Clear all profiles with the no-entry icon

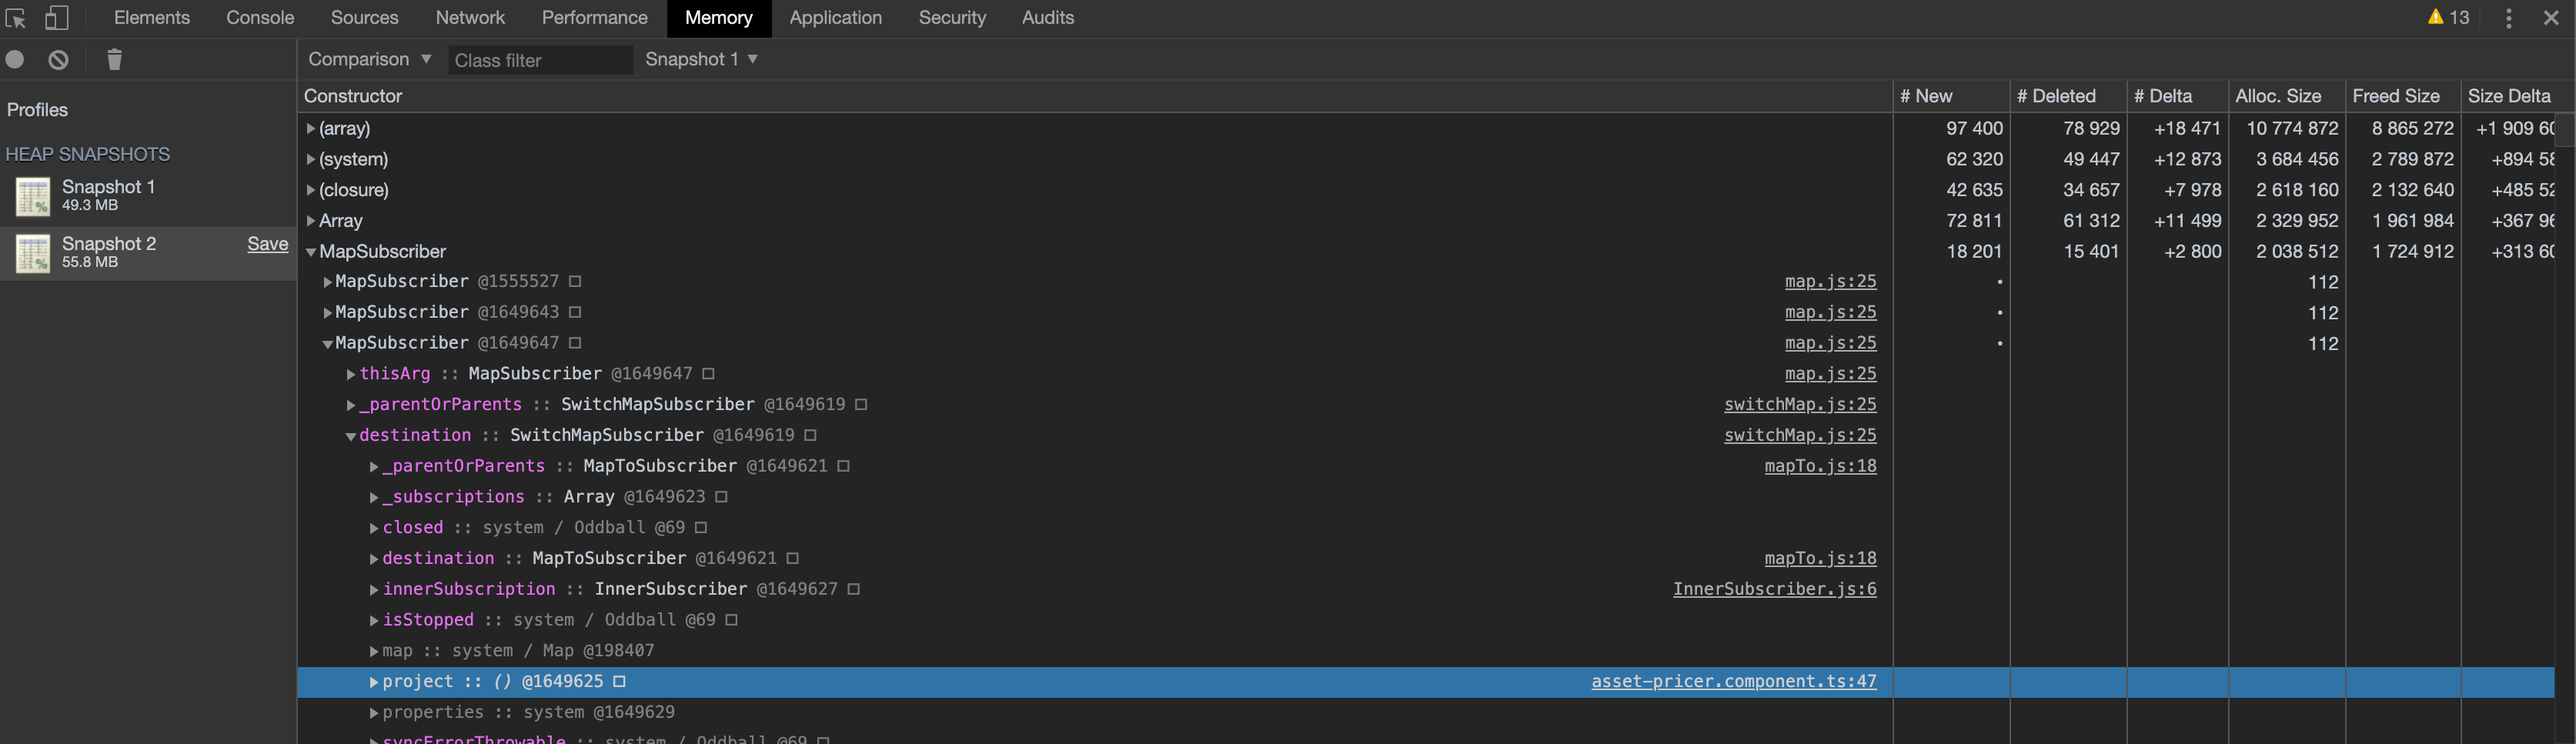pos(58,59)
